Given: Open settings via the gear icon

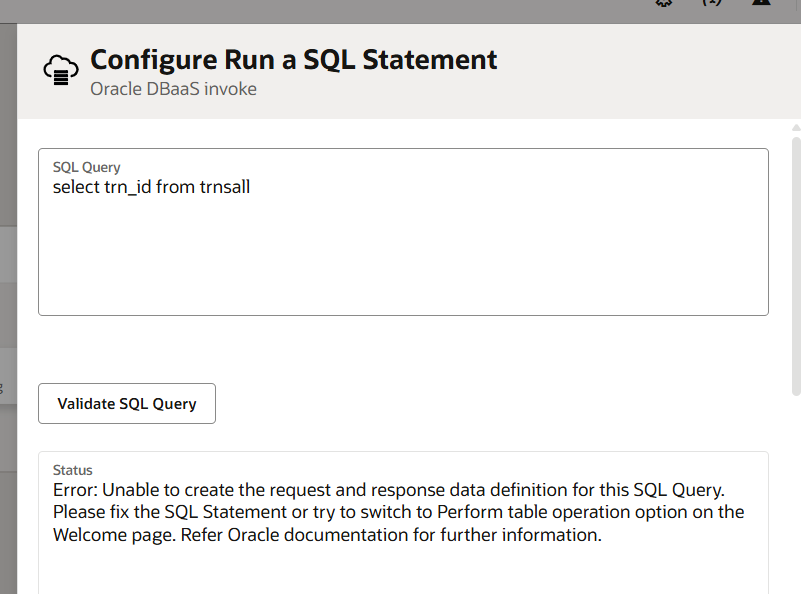Looking at the screenshot, I should click(x=662, y=5).
